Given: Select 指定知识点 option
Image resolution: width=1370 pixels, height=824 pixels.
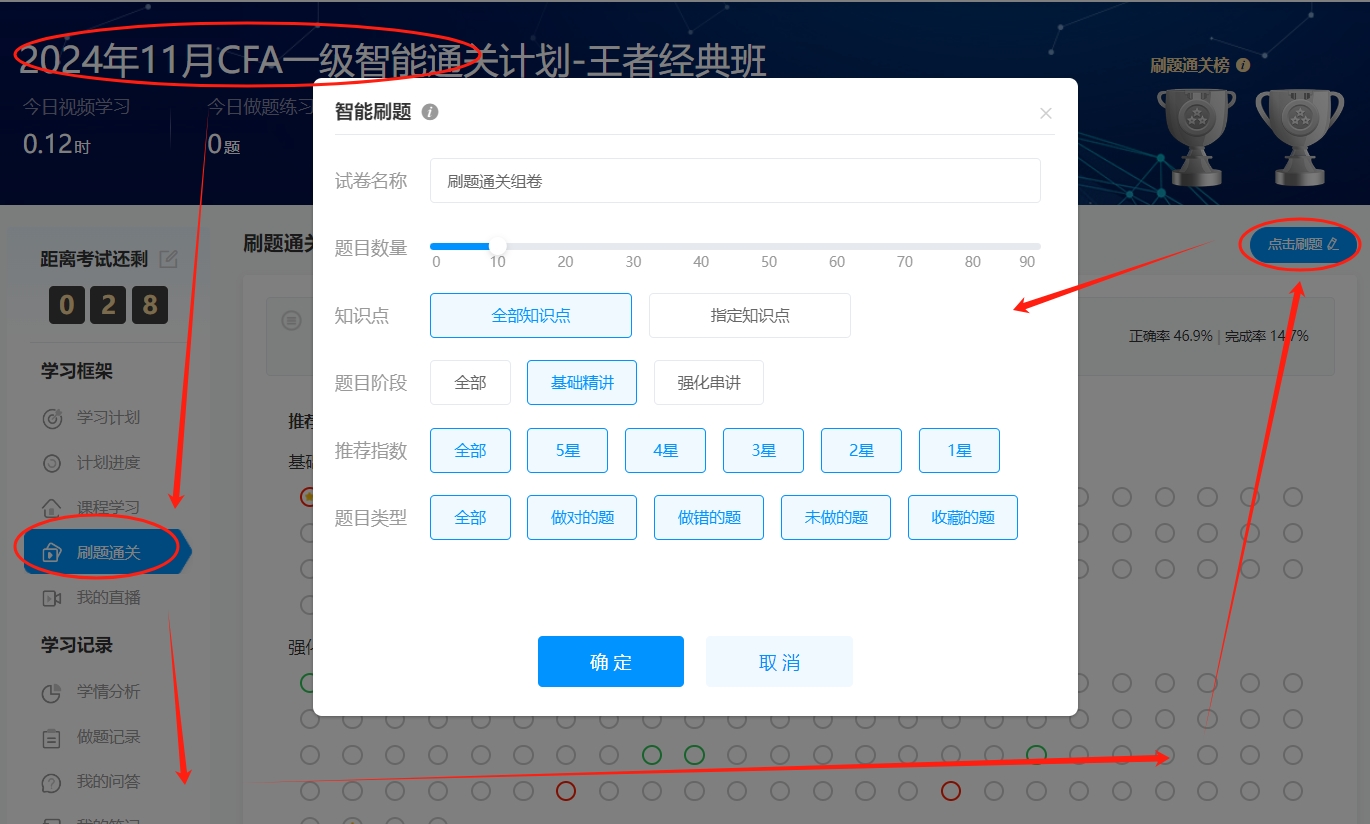Looking at the screenshot, I should tap(750, 315).
